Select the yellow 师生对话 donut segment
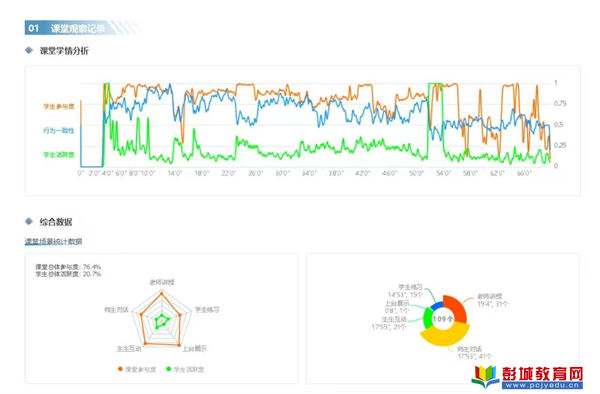600x394 pixels. [x=445, y=335]
